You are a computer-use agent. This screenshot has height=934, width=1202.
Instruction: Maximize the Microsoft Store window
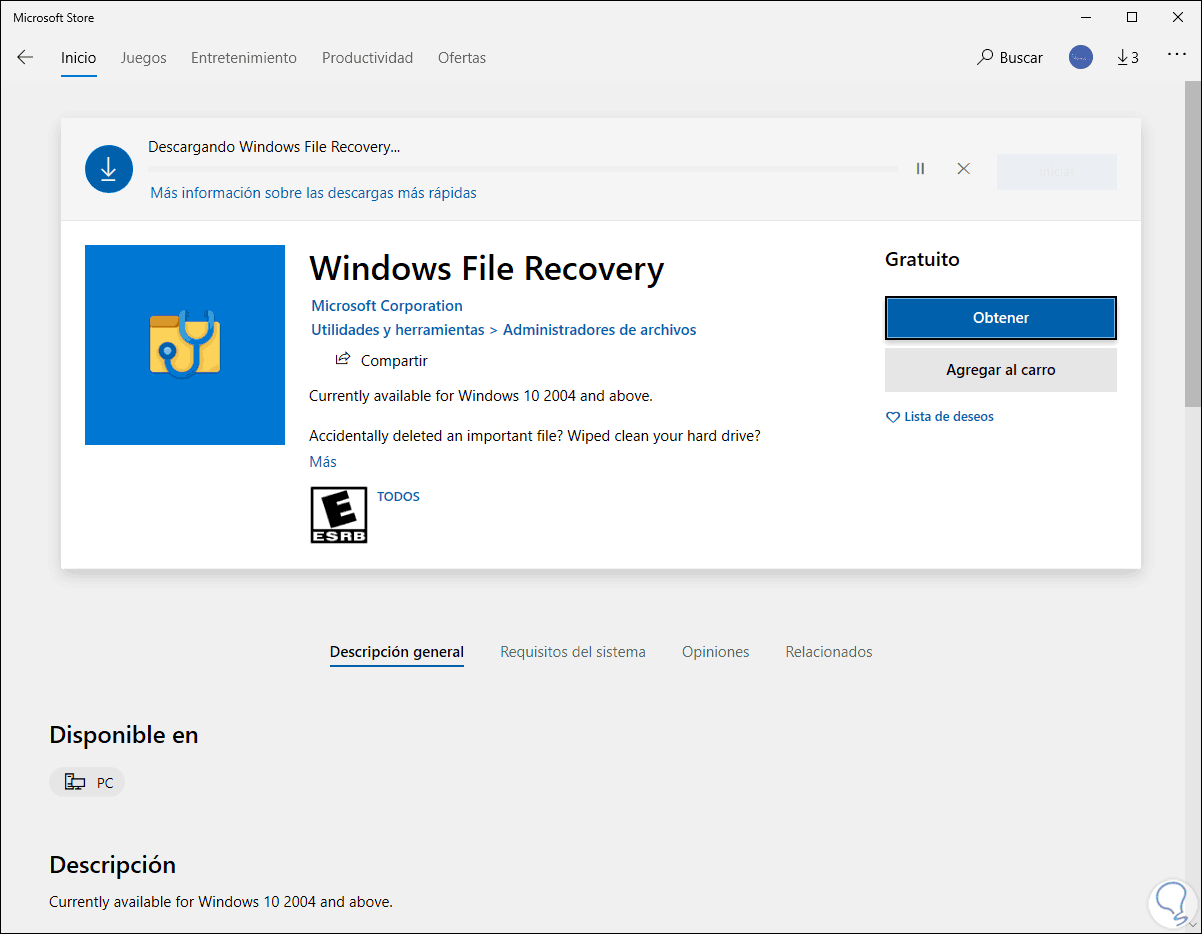(x=1132, y=17)
